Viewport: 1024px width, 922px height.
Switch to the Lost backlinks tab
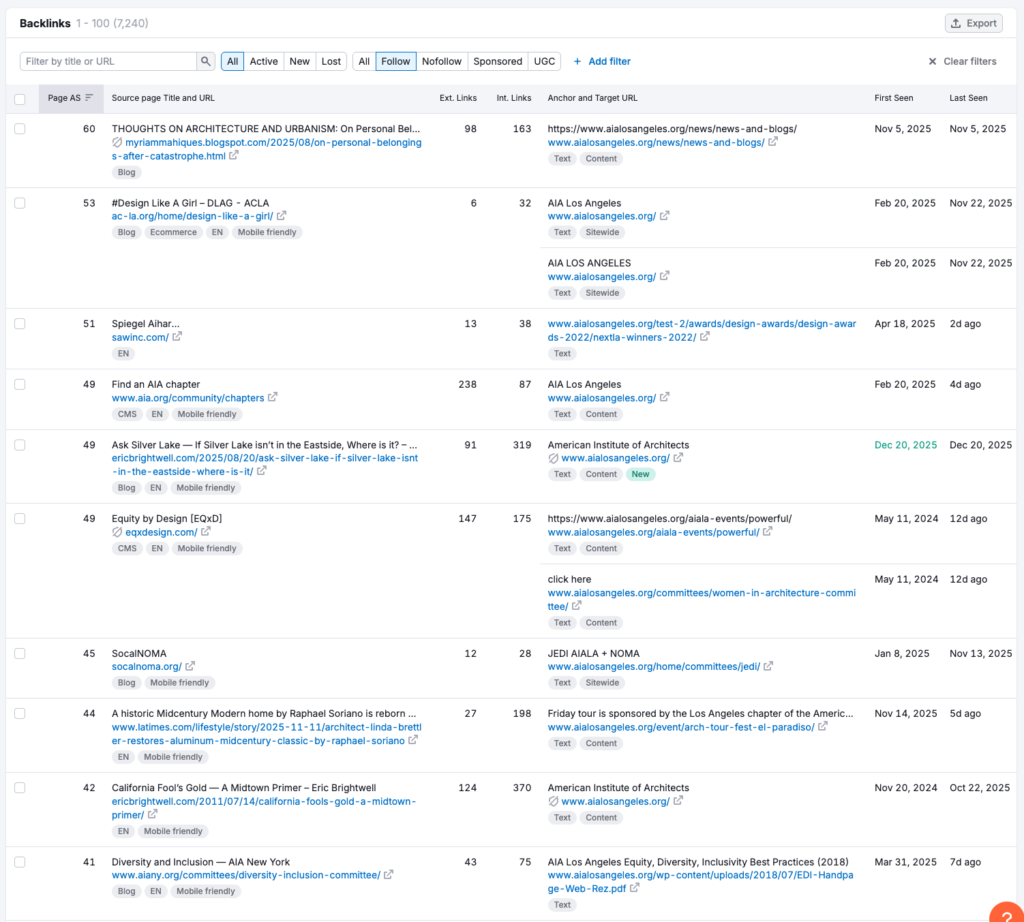click(x=331, y=61)
